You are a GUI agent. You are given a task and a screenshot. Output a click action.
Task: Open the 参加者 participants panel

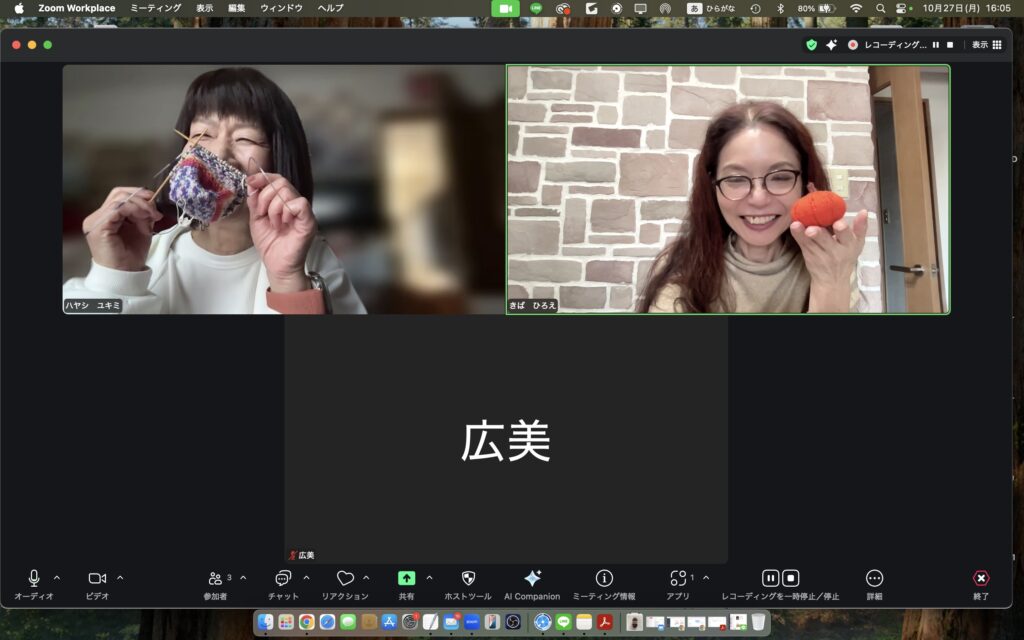click(x=215, y=579)
